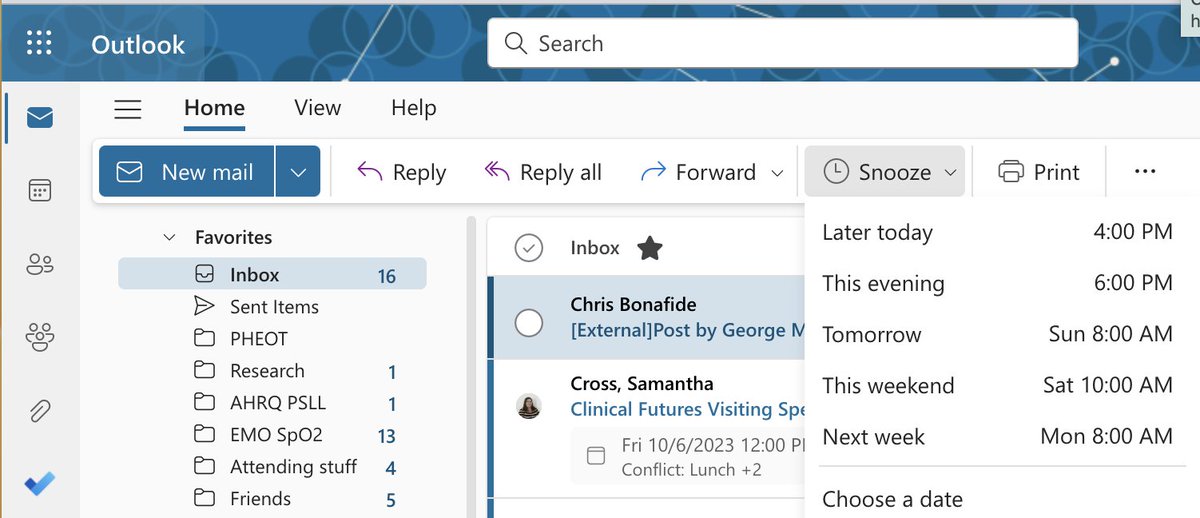Open the Calendar module in sidebar
The image size is (1200, 518).
click(40, 190)
